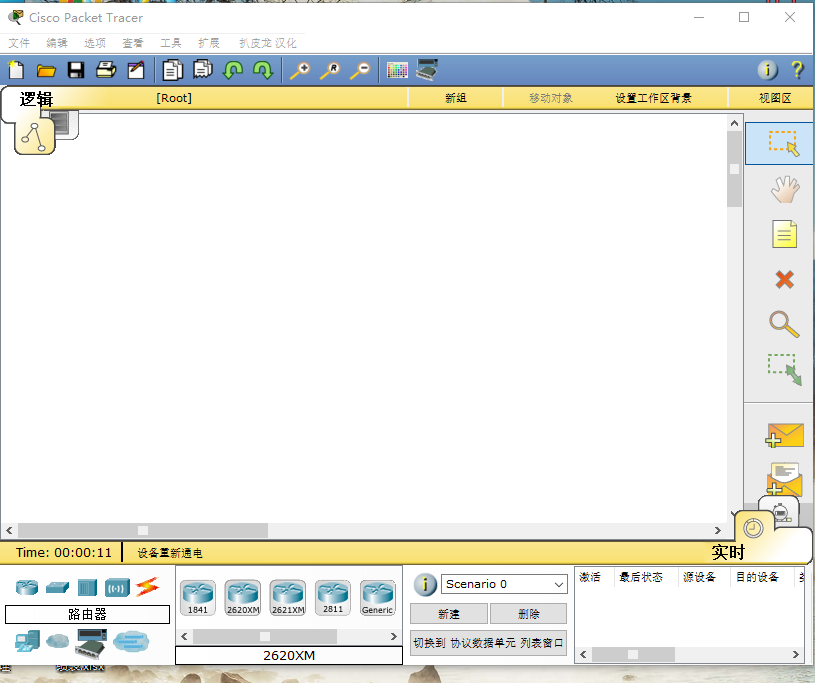815x683 pixels.
Task: Click the printer icon in the toolbar
Action: click(106, 70)
